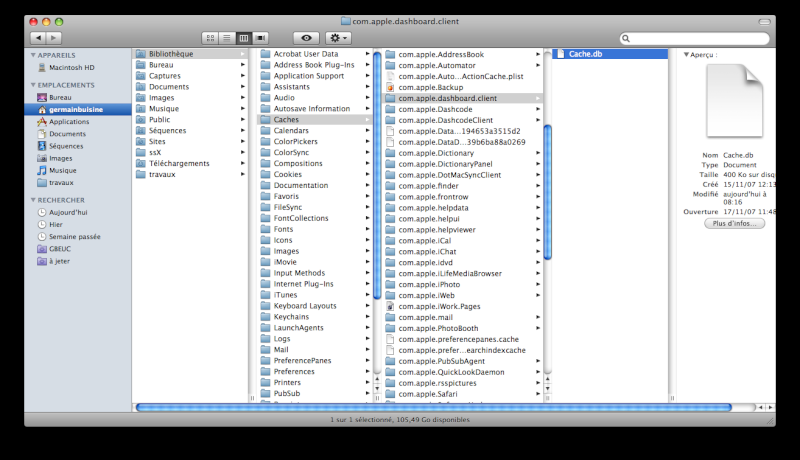
Task: Collapse the APPAREILS sidebar section
Action: (x=33, y=55)
